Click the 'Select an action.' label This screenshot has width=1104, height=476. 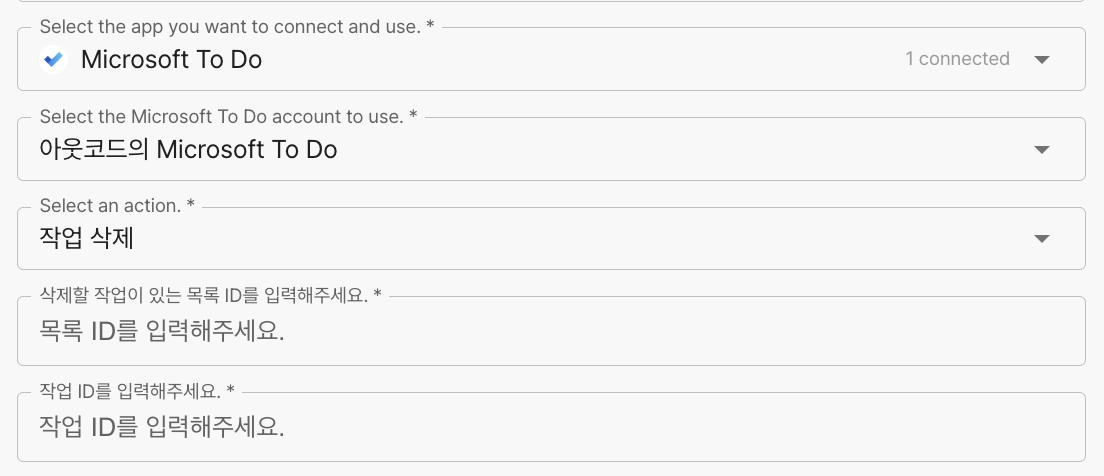point(117,205)
